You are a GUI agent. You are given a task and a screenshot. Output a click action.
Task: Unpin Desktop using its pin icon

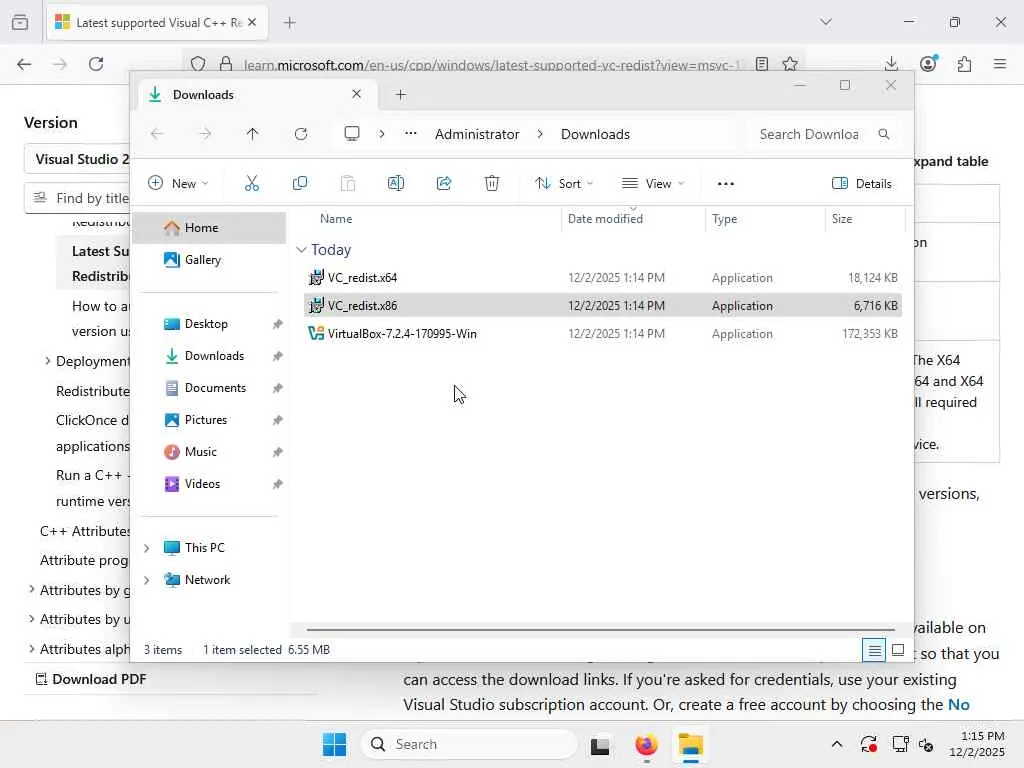(278, 324)
